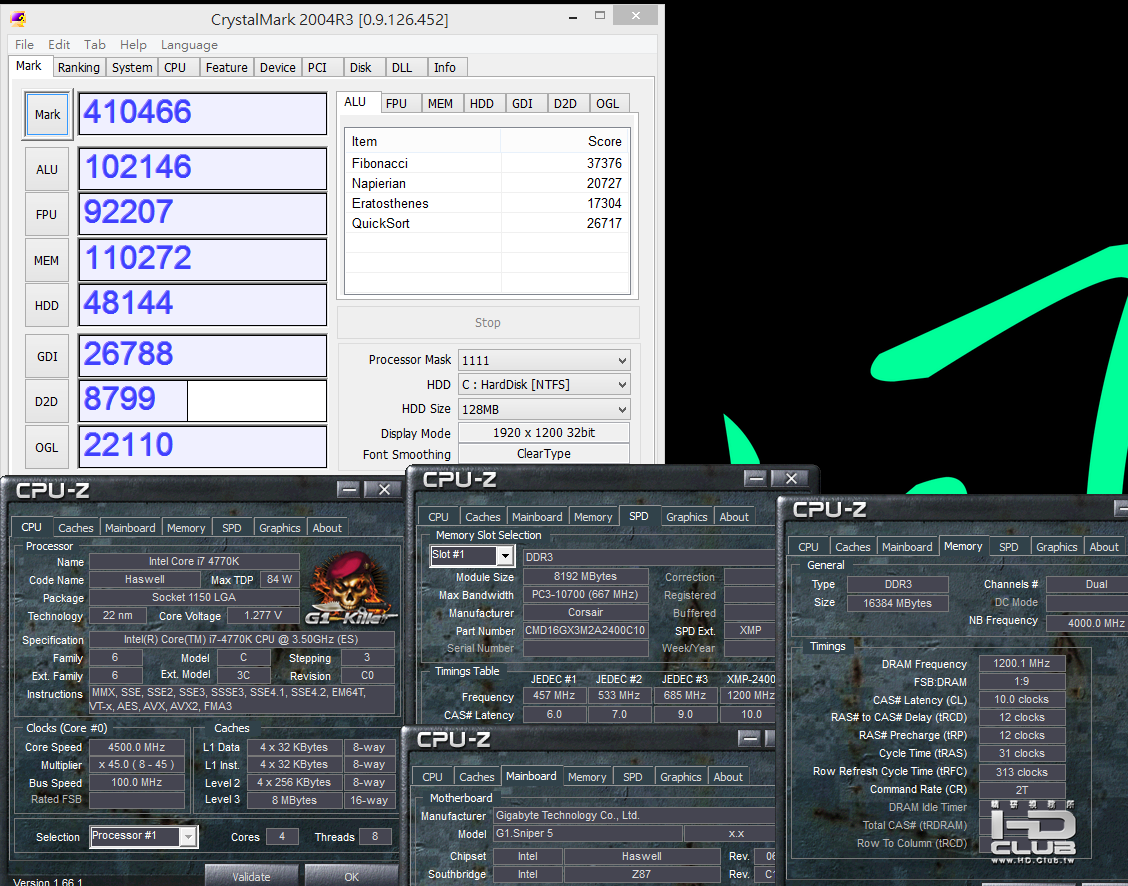Open Memory tab in CPU-Z processor window
The height and width of the screenshot is (886, 1128).
tap(186, 528)
